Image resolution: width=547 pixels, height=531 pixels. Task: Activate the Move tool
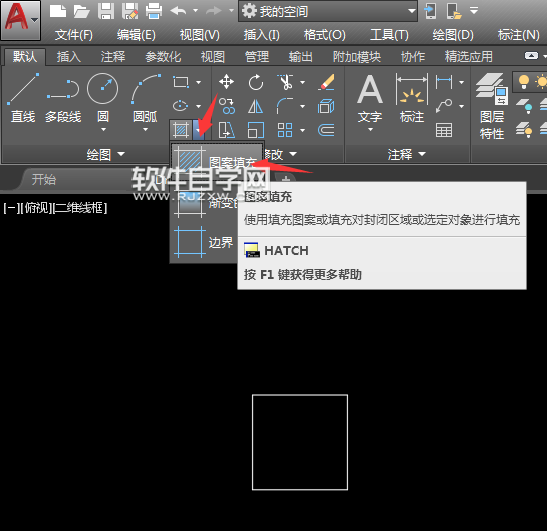pyautogui.click(x=226, y=82)
